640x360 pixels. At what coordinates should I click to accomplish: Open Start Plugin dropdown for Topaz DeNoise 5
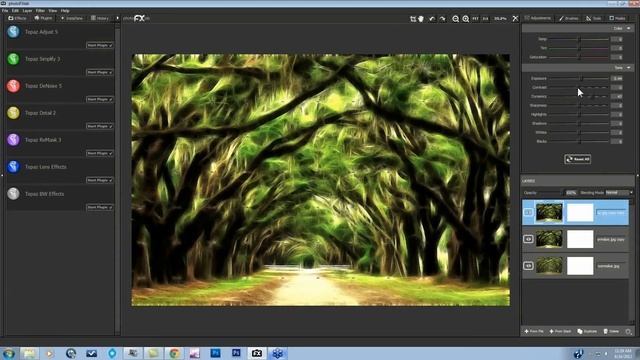pos(100,99)
